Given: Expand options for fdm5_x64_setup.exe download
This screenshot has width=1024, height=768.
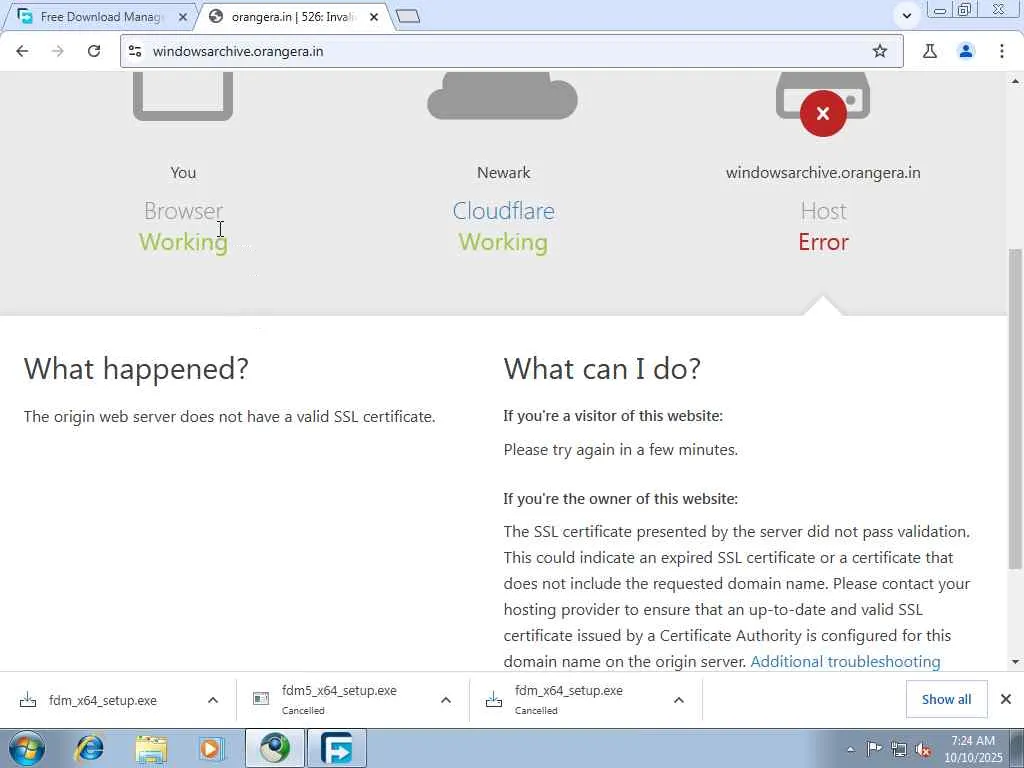Looking at the screenshot, I should [x=446, y=700].
